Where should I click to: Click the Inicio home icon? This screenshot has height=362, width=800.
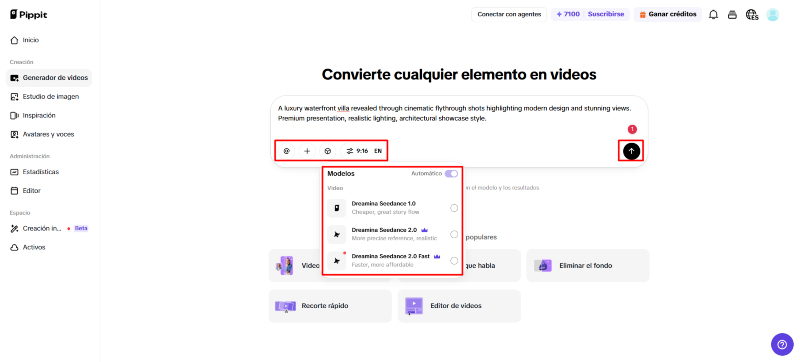pyautogui.click(x=14, y=40)
